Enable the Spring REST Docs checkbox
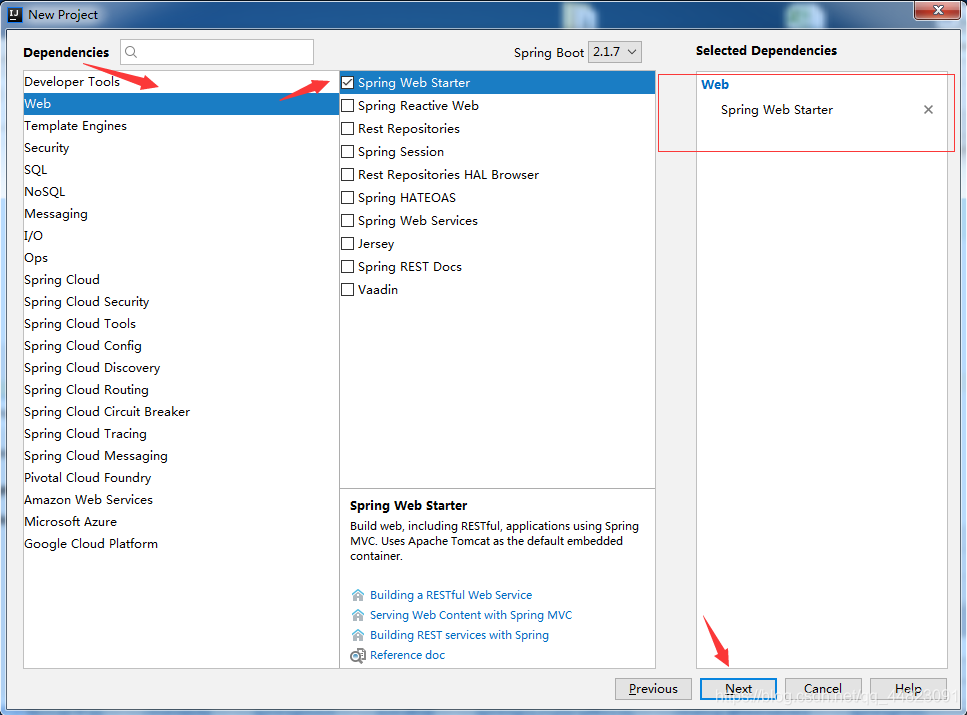 pos(348,267)
